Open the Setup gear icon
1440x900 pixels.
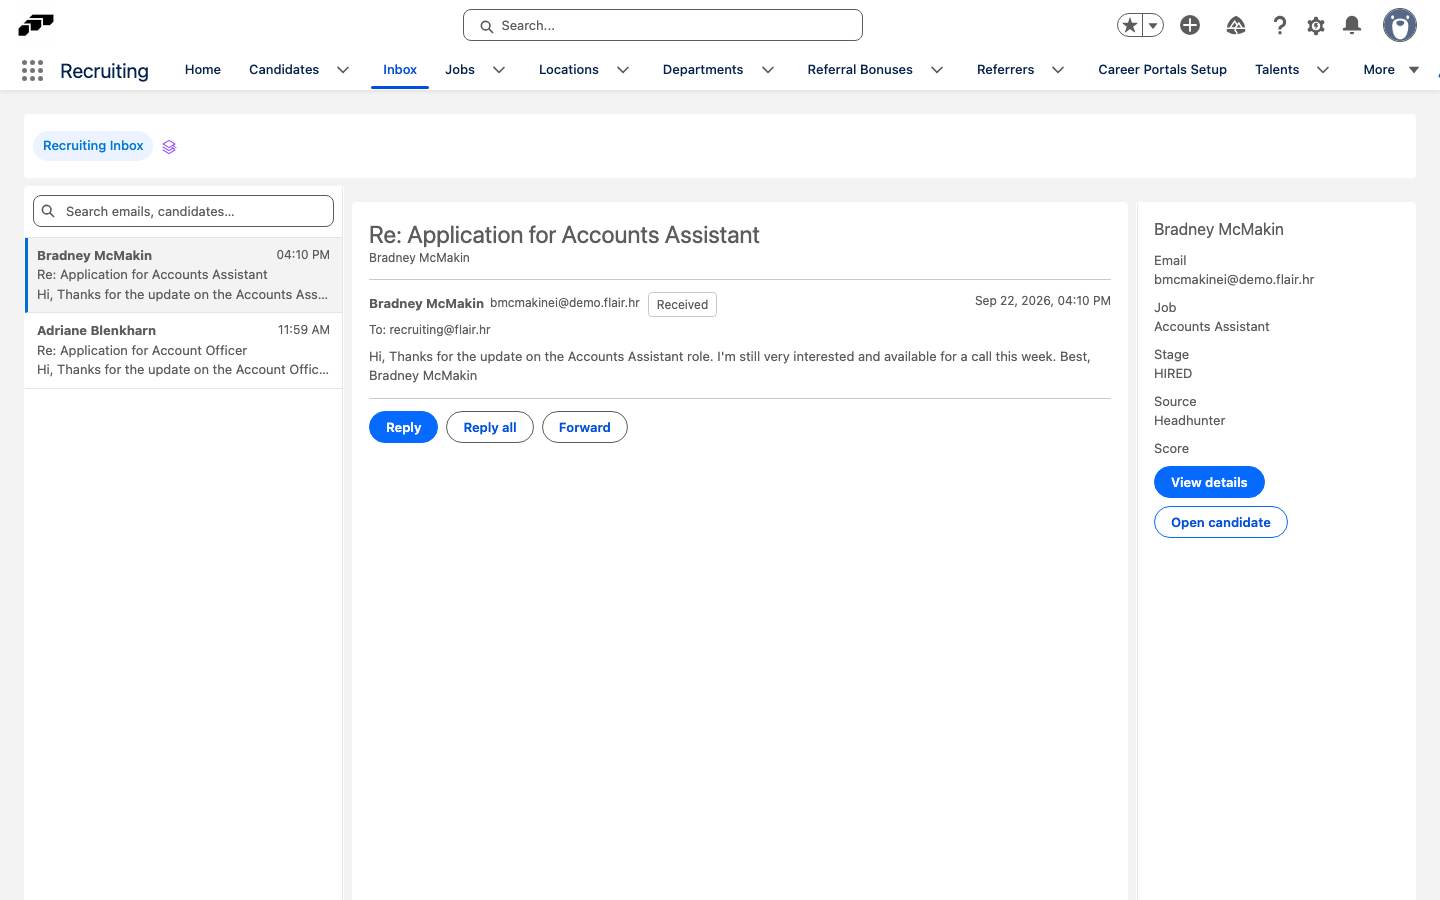1316,25
